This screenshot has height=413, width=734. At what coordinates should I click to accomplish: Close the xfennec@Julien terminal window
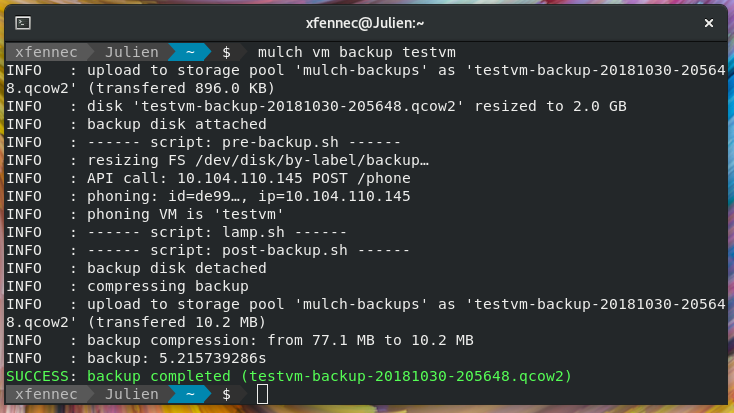coord(709,23)
